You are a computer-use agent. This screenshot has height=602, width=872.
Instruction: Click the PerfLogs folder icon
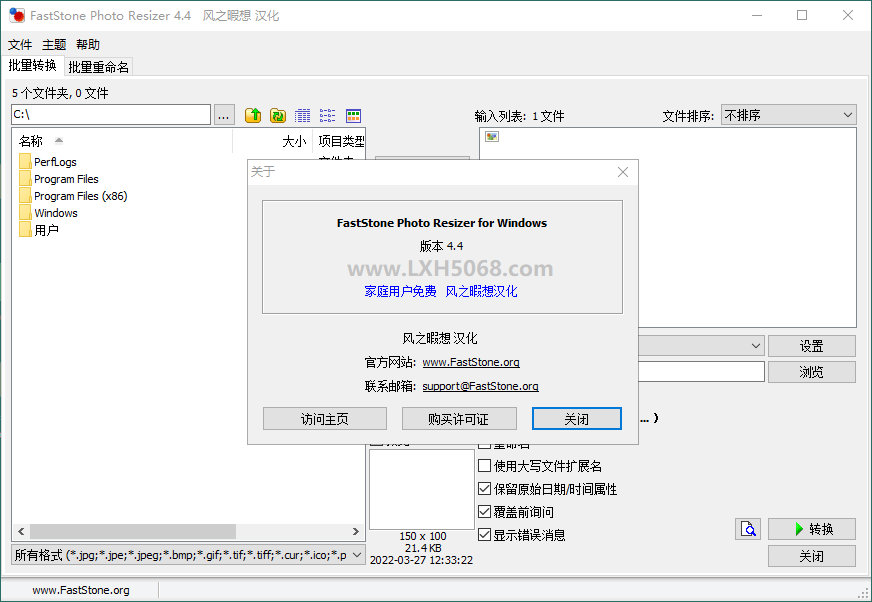tap(25, 162)
